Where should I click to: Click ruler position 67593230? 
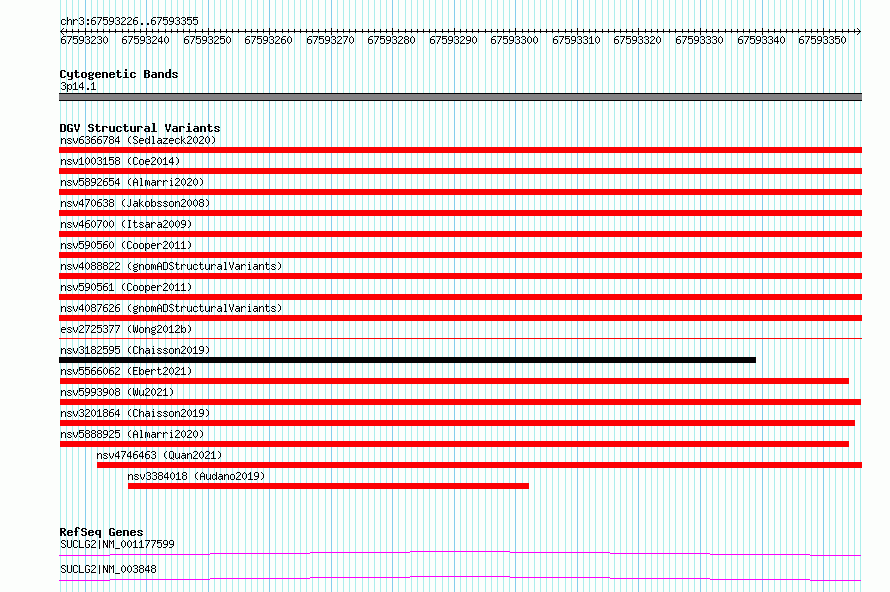pyautogui.click(x=84, y=40)
